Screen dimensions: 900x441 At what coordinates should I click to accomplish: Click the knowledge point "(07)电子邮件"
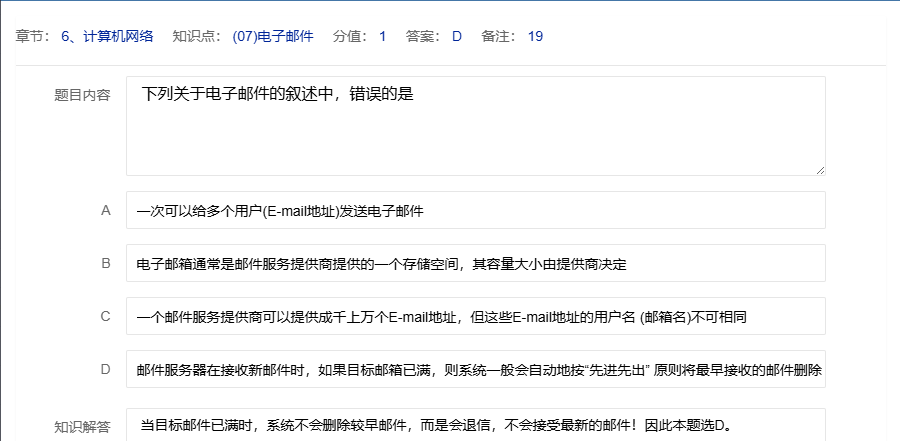[272, 37]
